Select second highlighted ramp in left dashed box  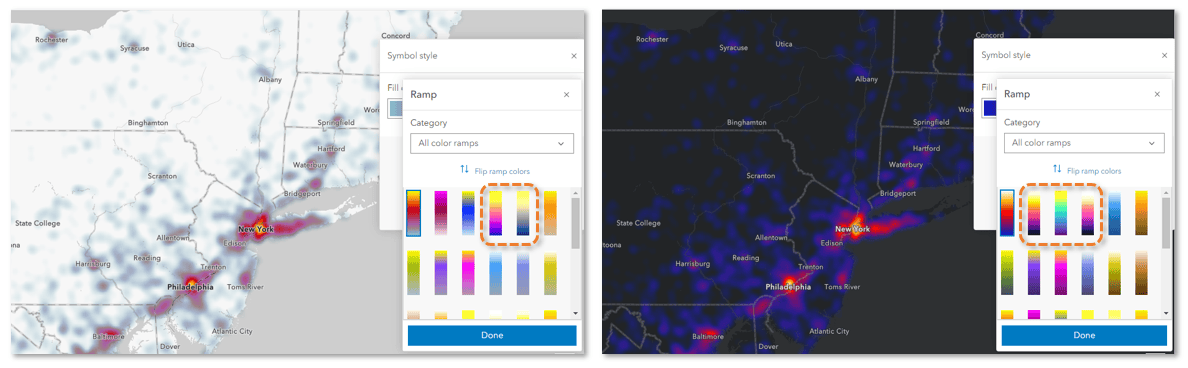tap(524, 213)
